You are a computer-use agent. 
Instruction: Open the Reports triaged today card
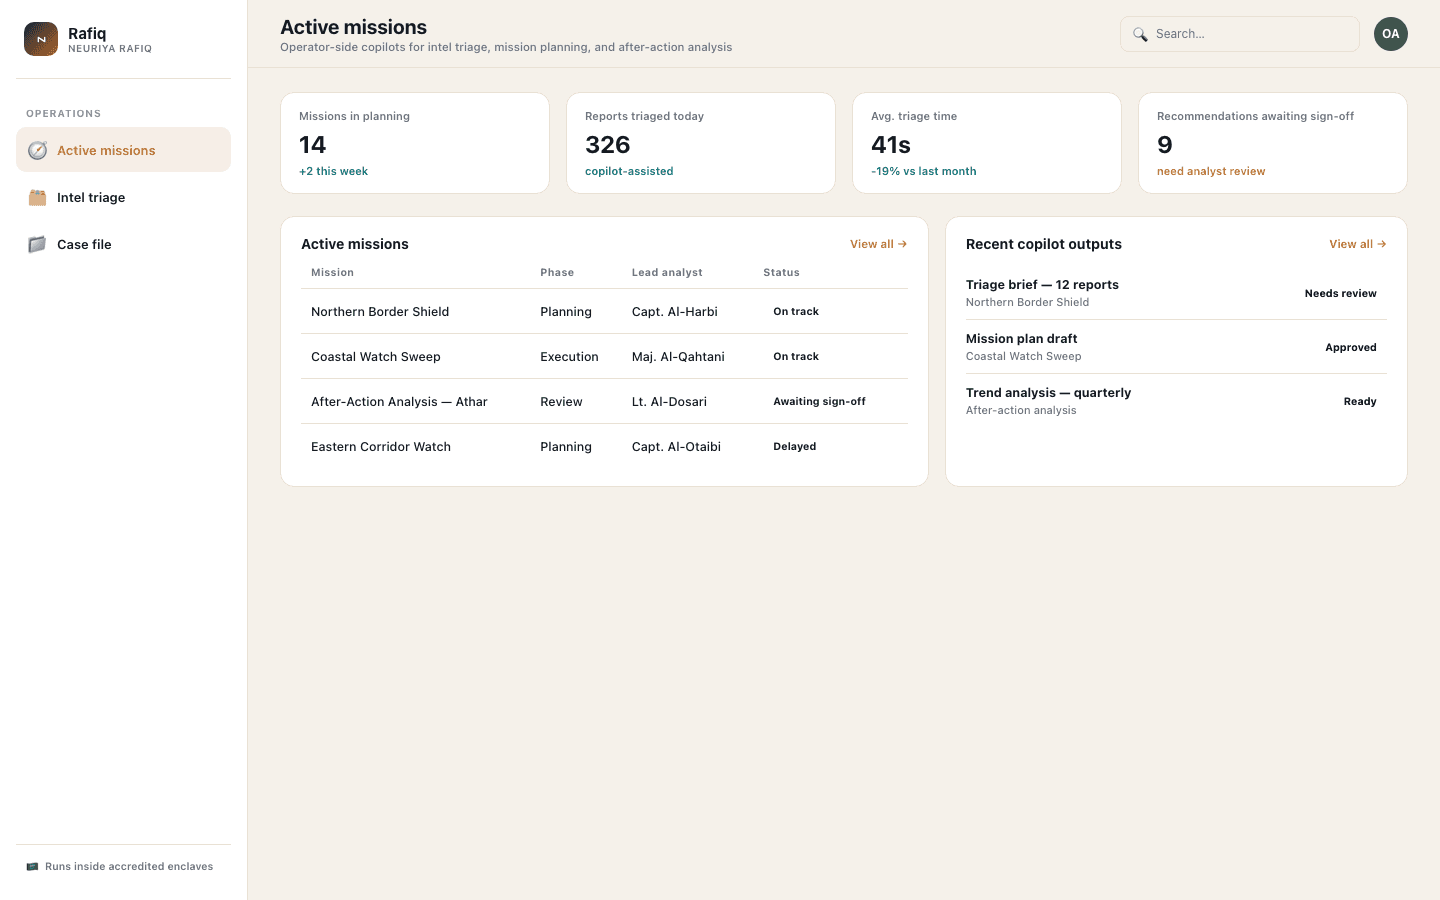pyautogui.click(x=701, y=143)
